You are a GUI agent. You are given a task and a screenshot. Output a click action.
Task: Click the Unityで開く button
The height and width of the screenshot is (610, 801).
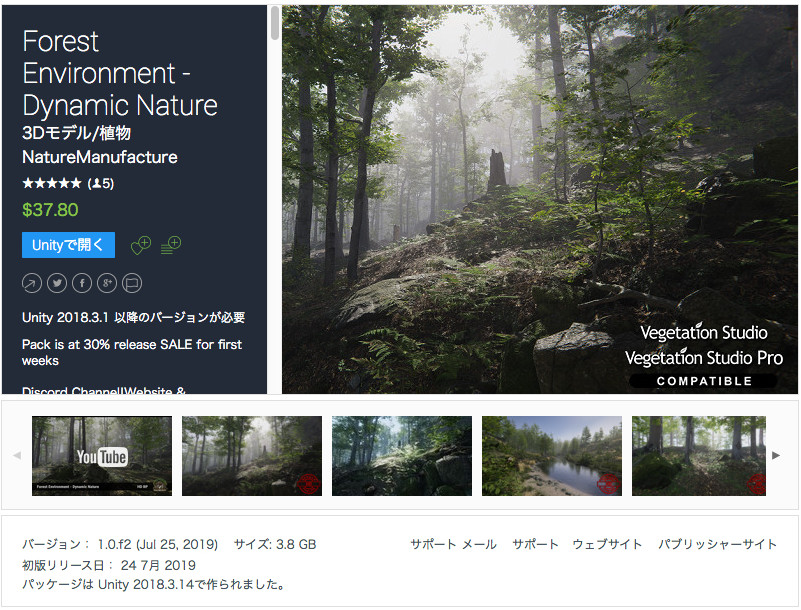click(68, 245)
